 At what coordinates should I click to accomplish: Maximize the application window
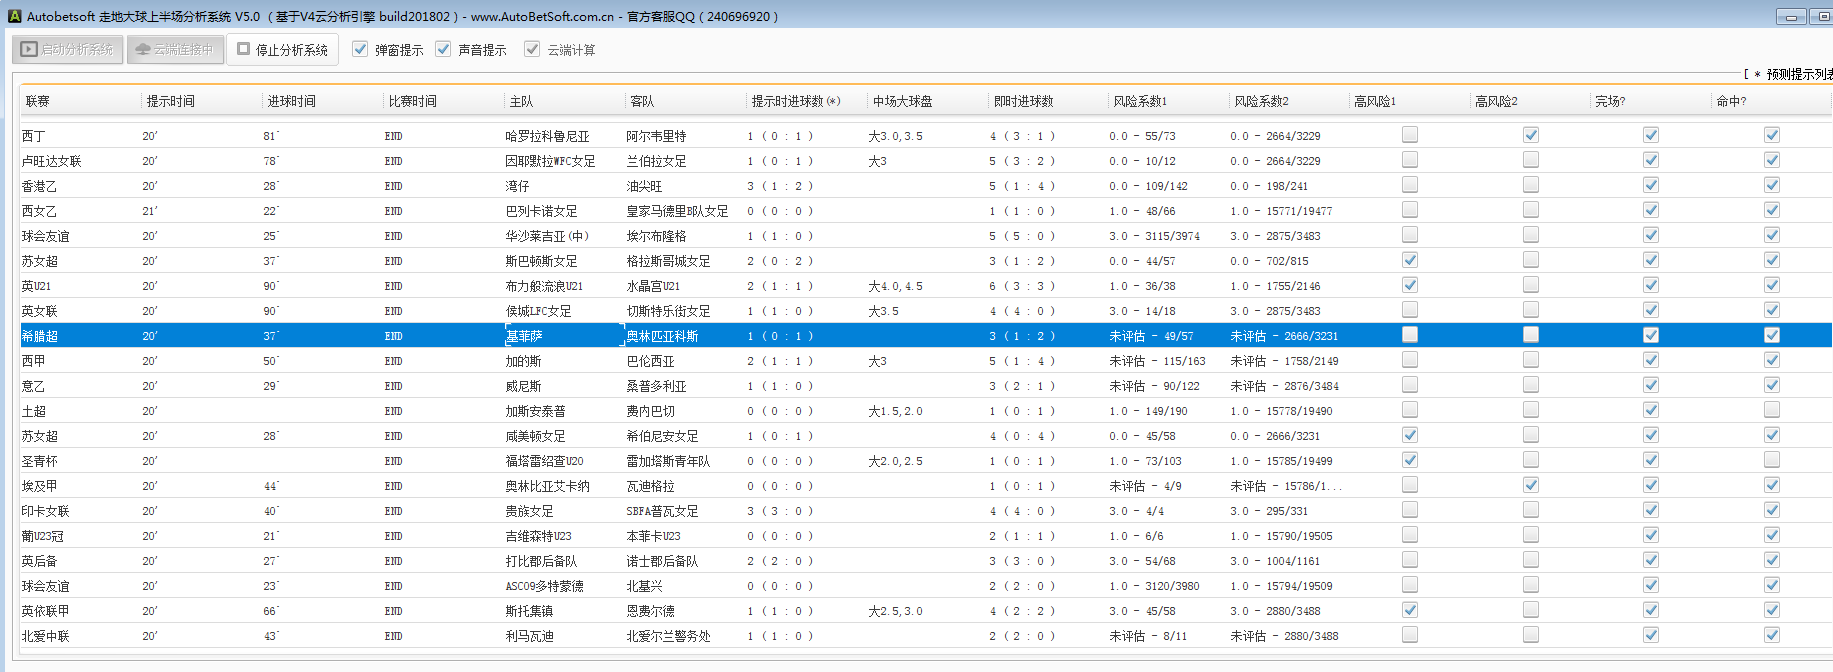click(x=1822, y=17)
